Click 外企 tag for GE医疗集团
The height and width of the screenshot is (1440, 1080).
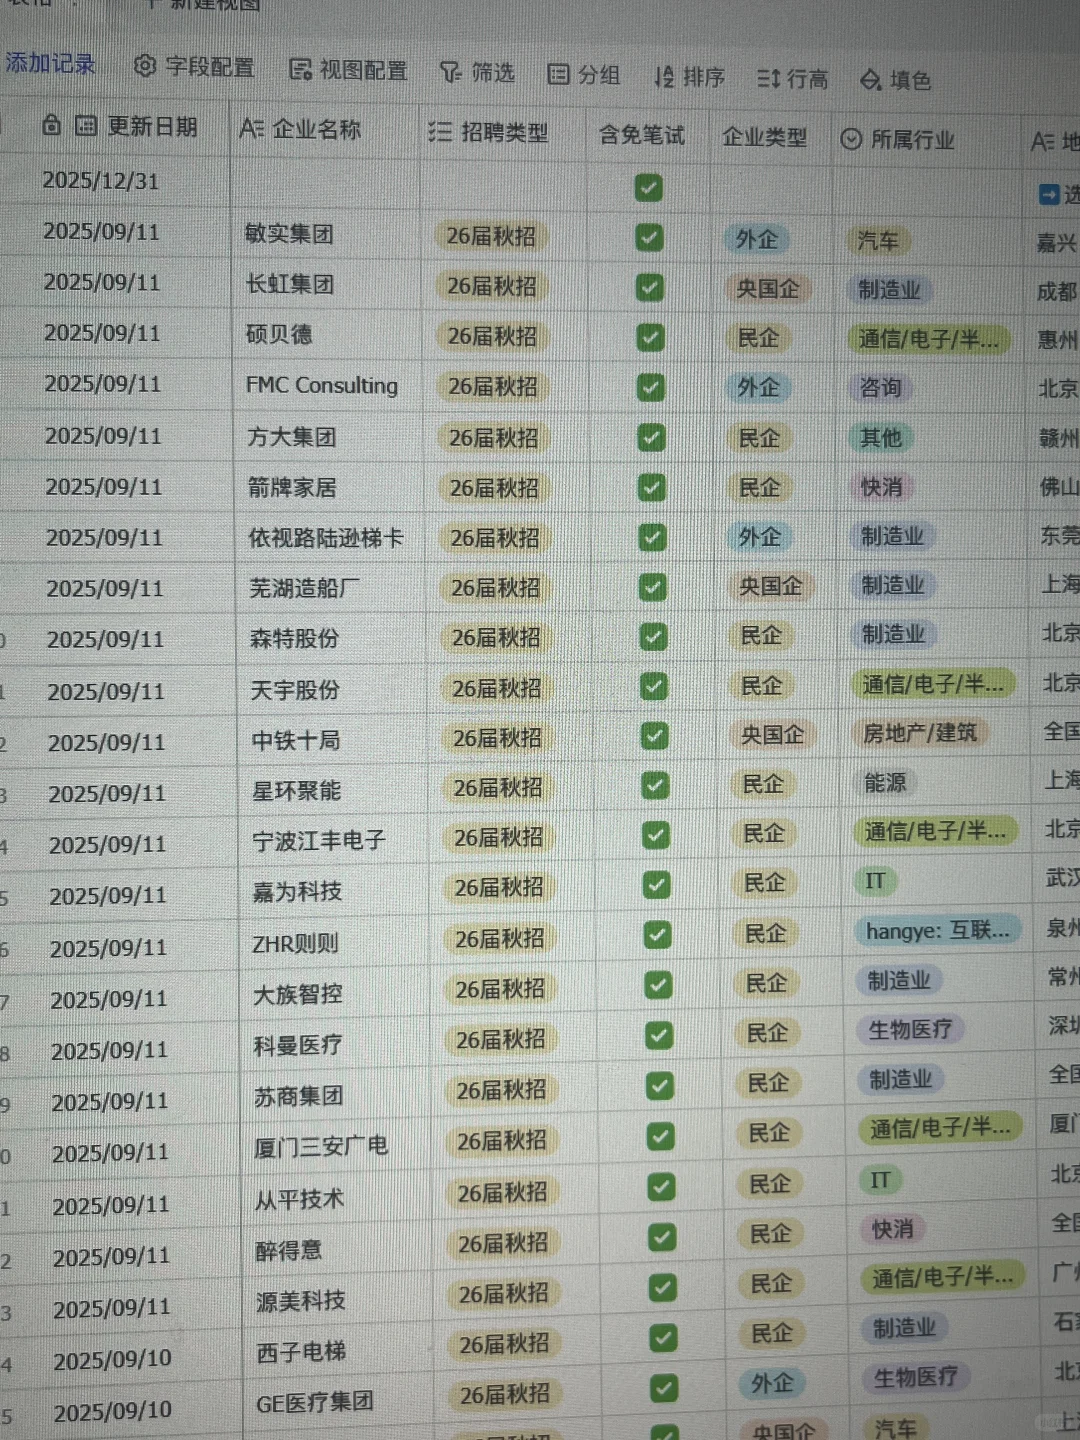click(x=772, y=1384)
